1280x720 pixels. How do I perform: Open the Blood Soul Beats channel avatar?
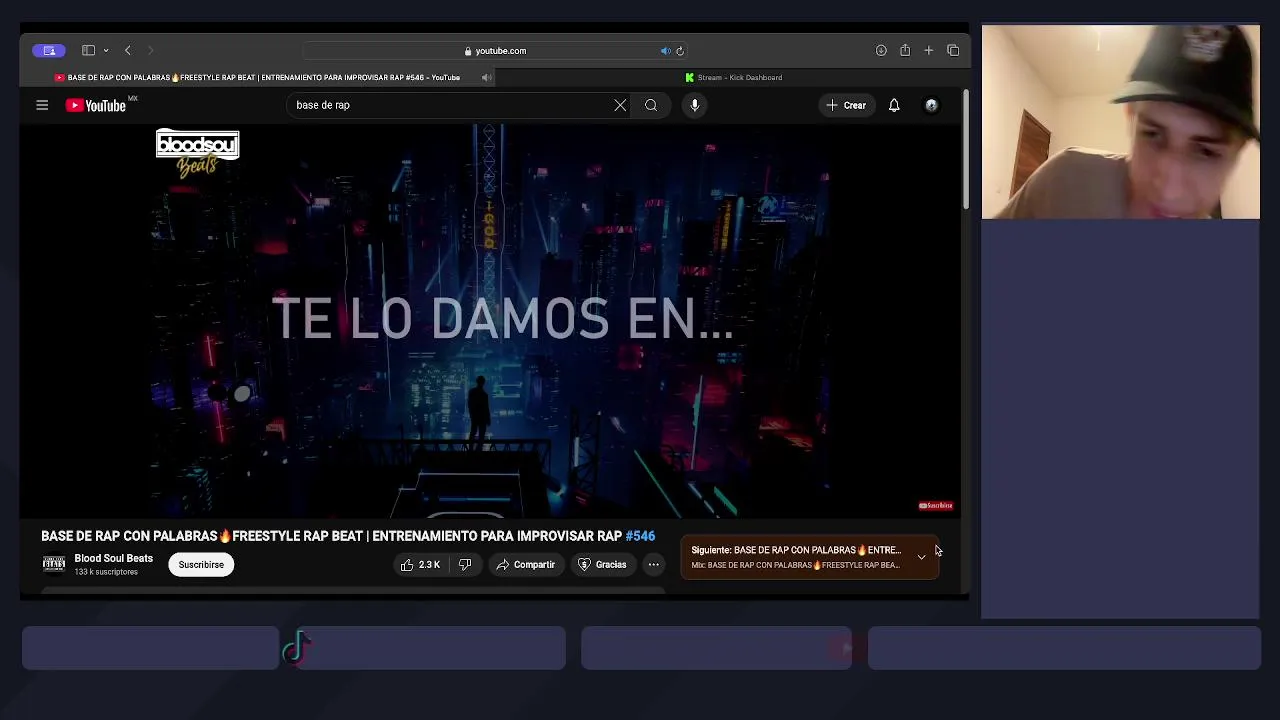click(54, 565)
